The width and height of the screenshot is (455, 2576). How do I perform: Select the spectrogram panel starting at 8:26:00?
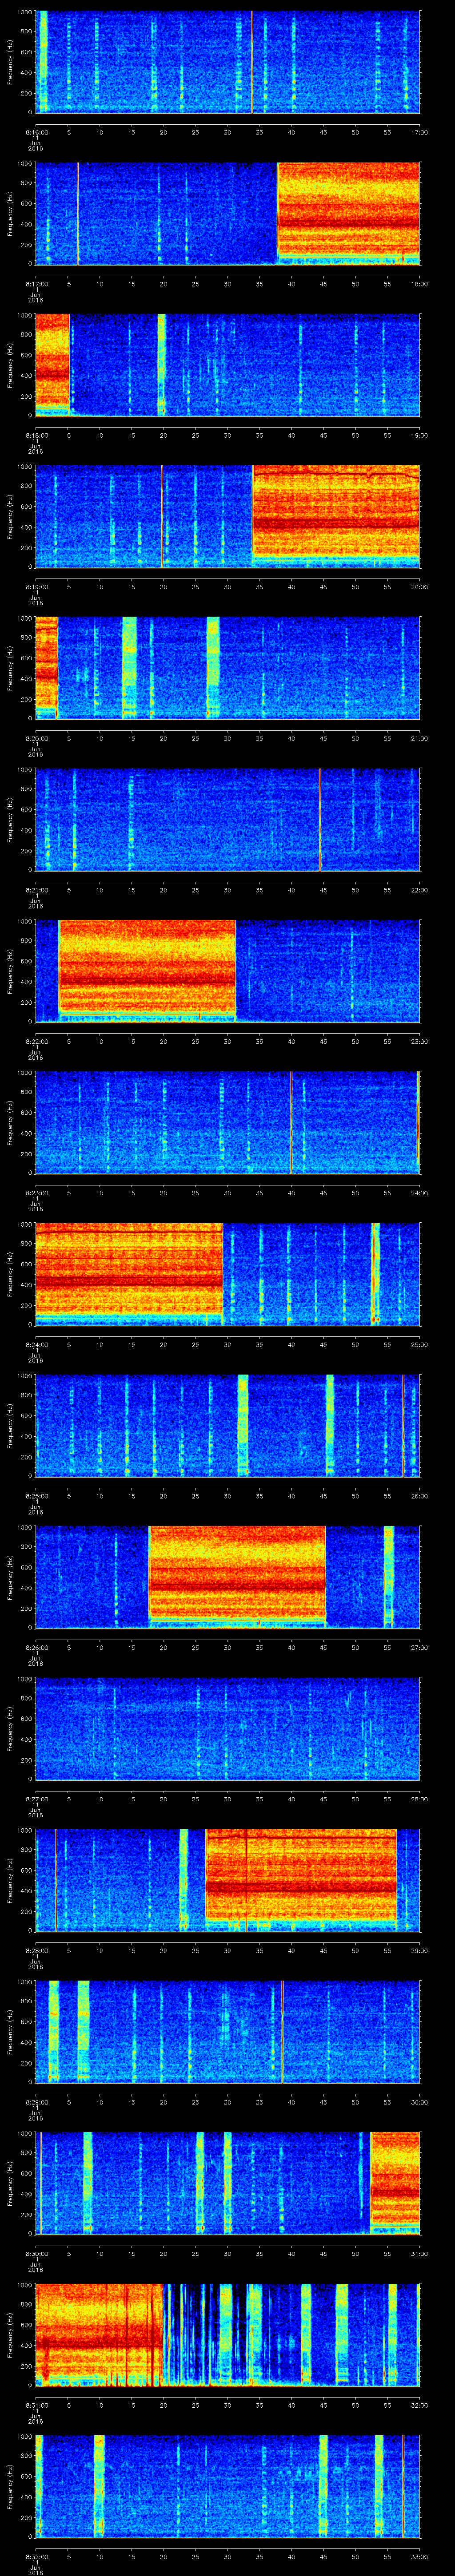pyautogui.click(x=227, y=1577)
